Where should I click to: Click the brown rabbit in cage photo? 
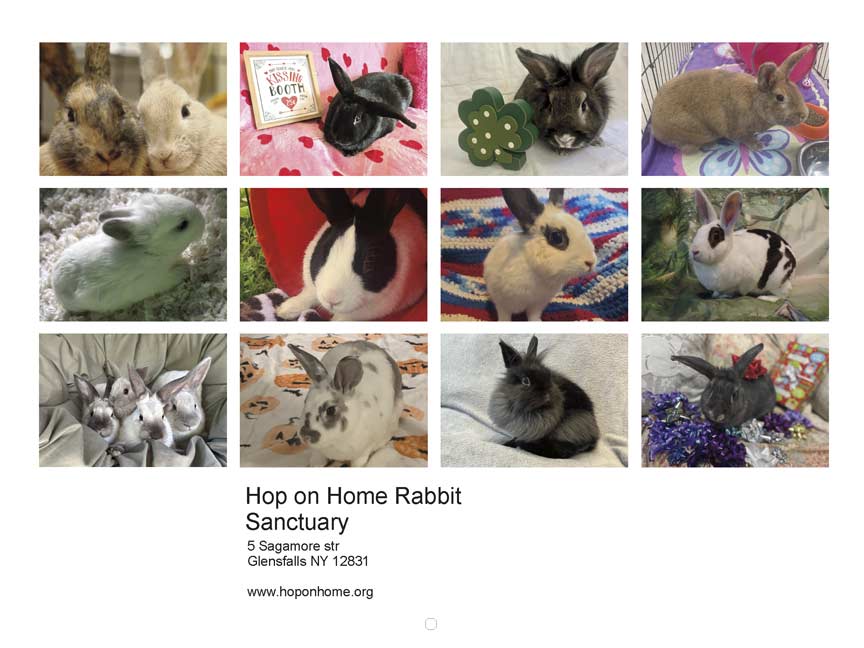coord(735,109)
